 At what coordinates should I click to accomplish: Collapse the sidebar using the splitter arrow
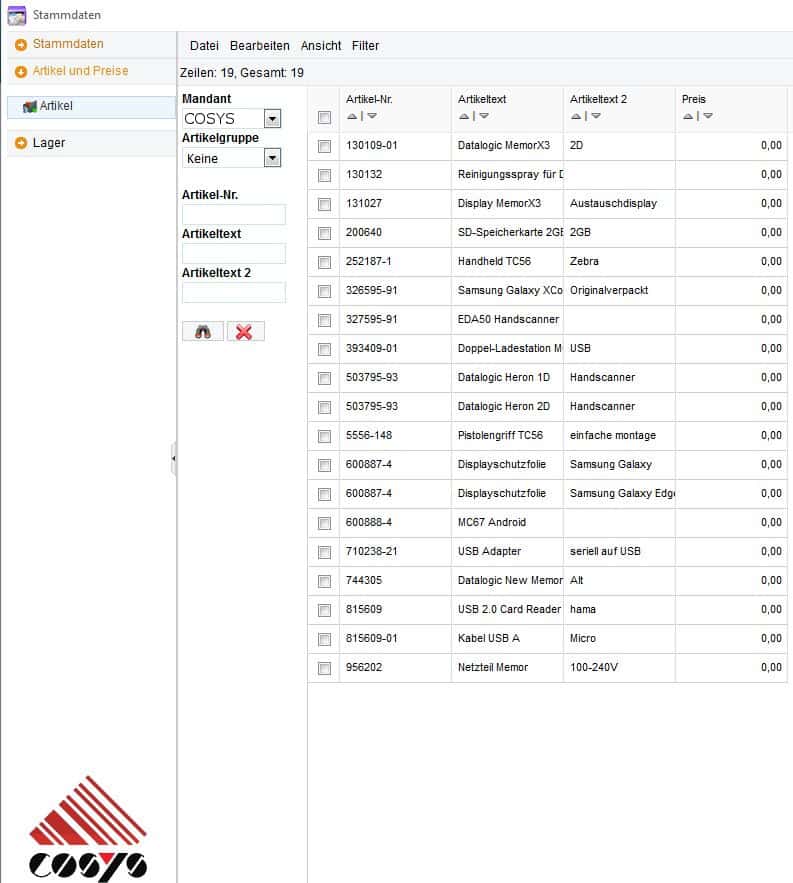[x=173, y=458]
